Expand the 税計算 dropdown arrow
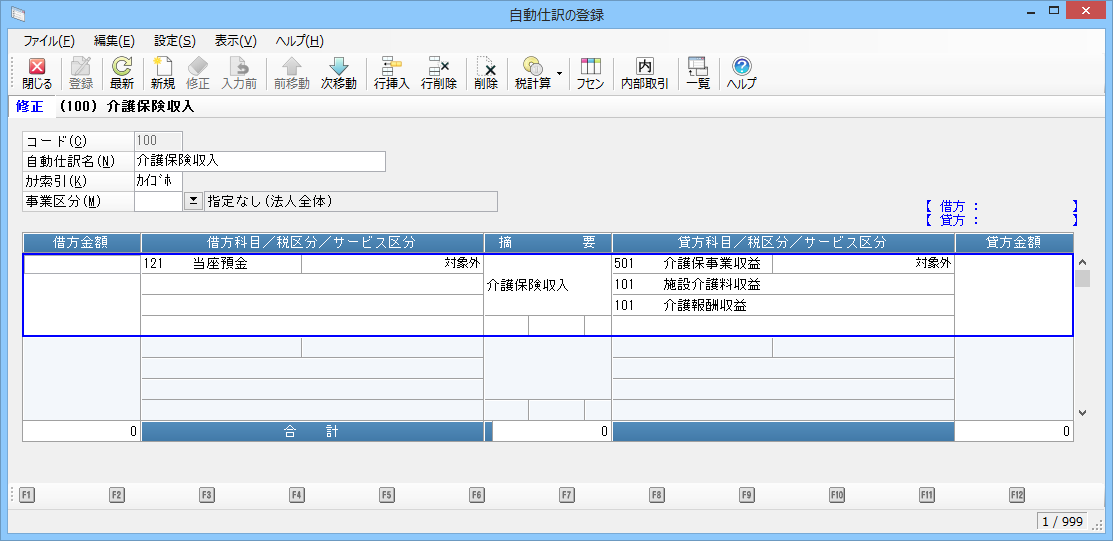The width and height of the screenshot is (1113, 541). [x=559, y=74]
